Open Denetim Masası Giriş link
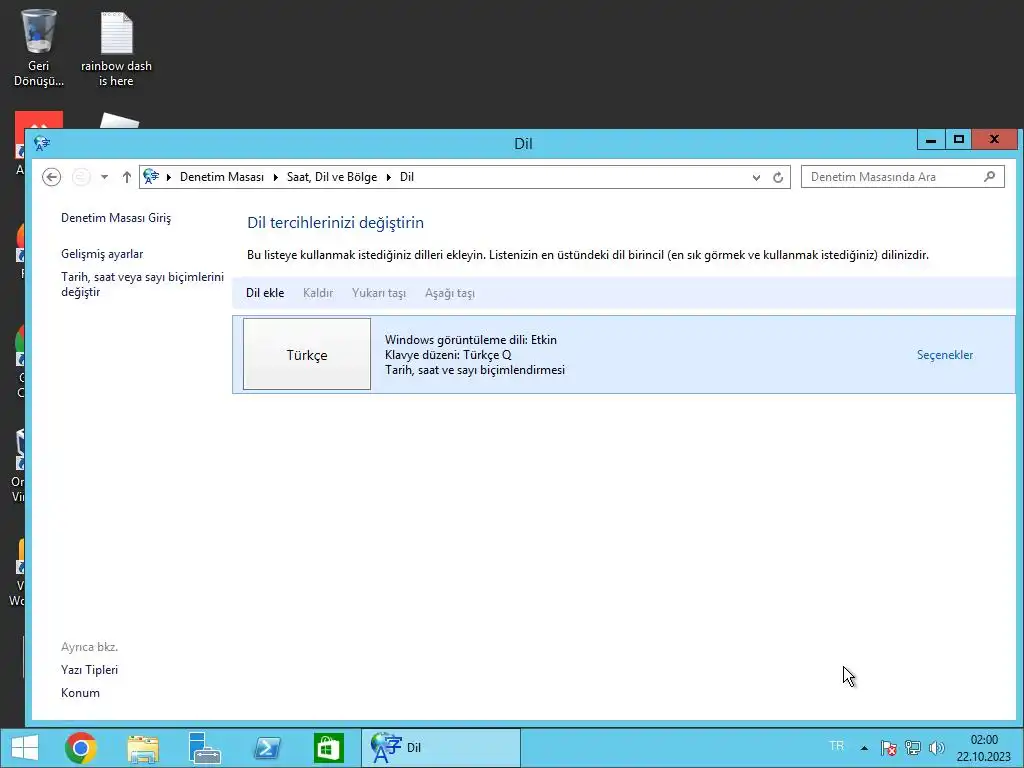 coord(116,218)
